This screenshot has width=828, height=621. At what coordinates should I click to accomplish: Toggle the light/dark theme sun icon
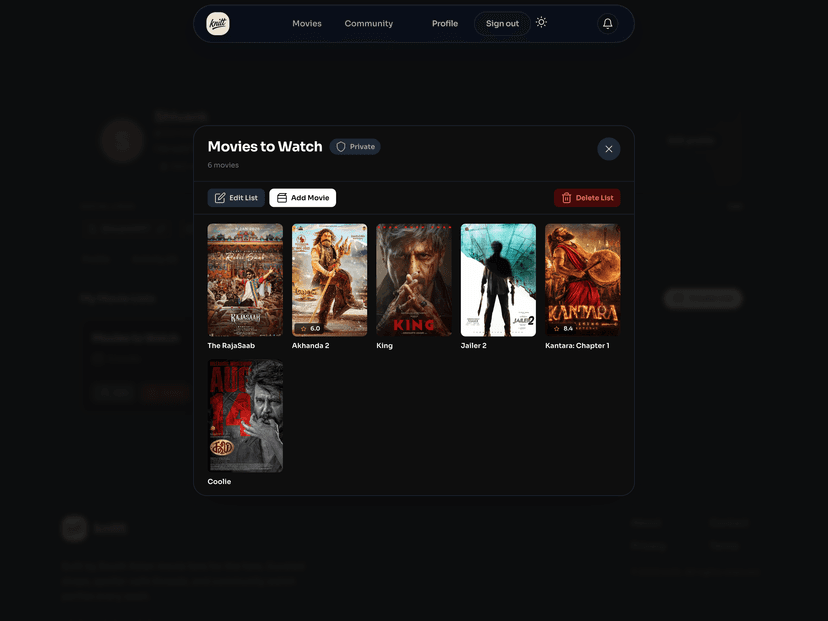541,22
